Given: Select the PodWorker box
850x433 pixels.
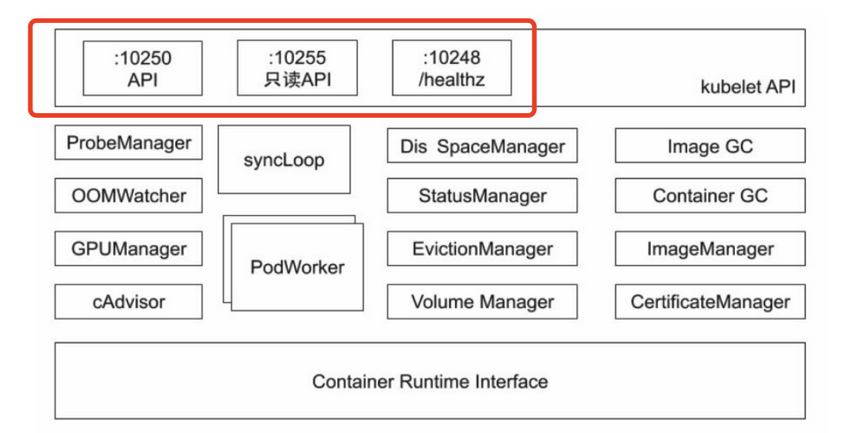Looking at the screenshot, I should (297, 267).
